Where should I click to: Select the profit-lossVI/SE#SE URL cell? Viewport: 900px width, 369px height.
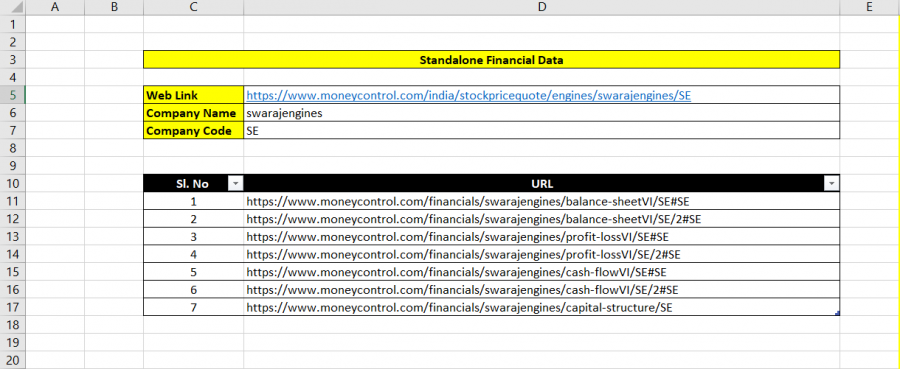pos(541,236)
